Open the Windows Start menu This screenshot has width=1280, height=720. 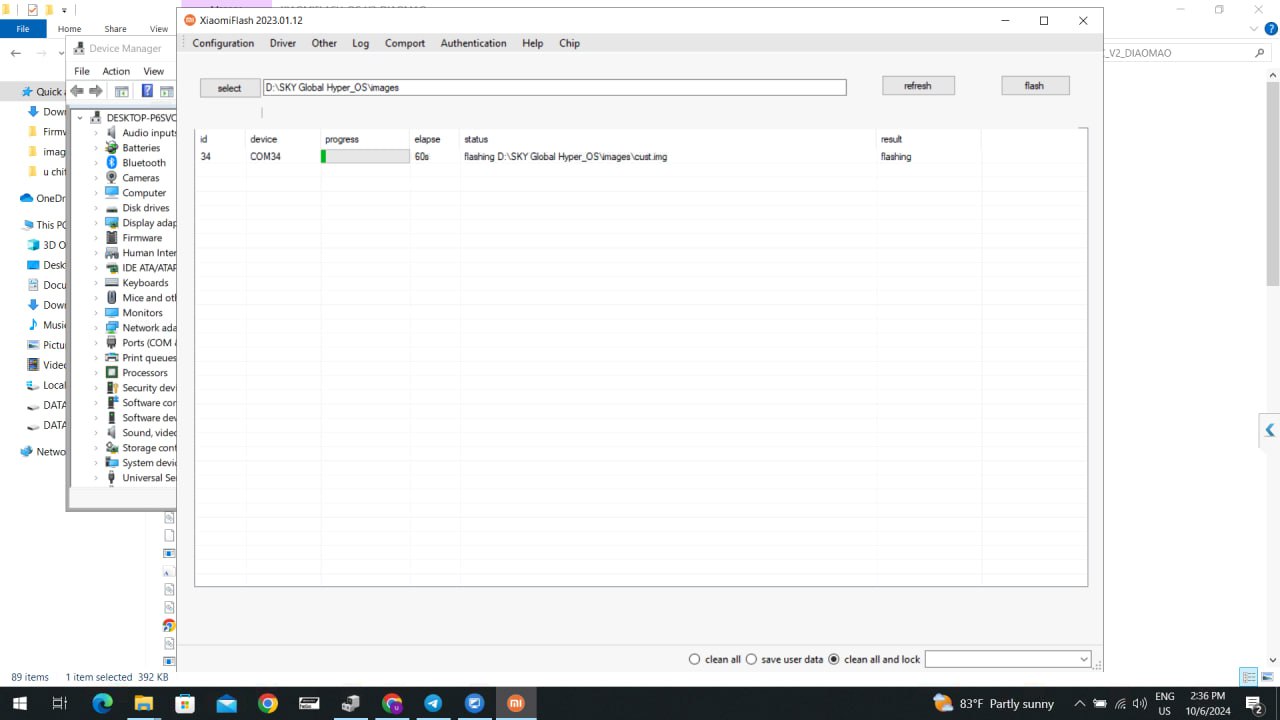click(19, 704)
